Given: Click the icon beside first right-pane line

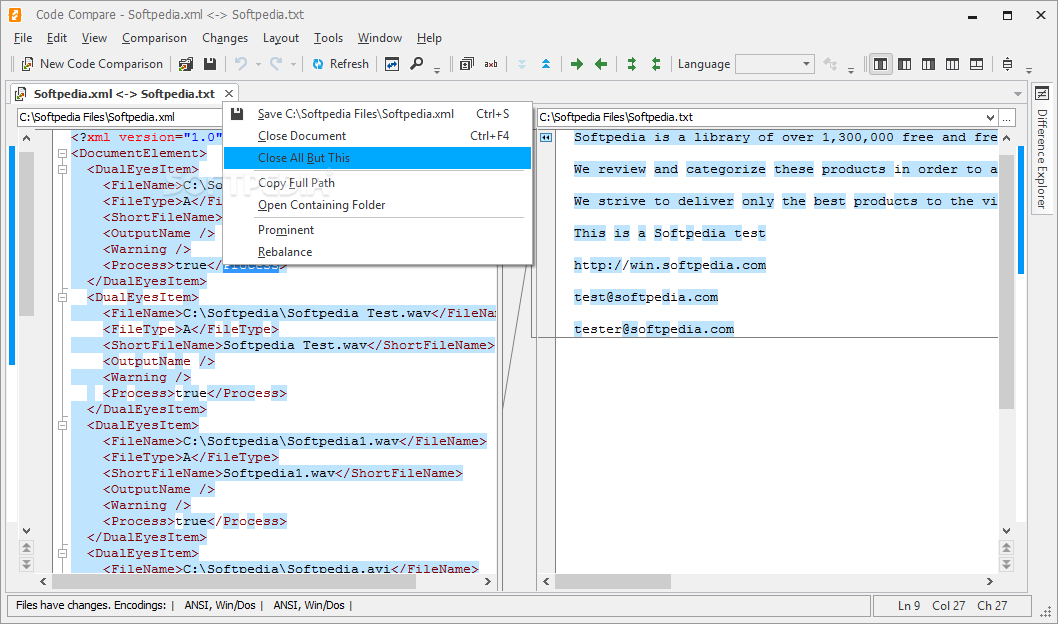Looking at the screenshot, I should click(x=546, y=138).
